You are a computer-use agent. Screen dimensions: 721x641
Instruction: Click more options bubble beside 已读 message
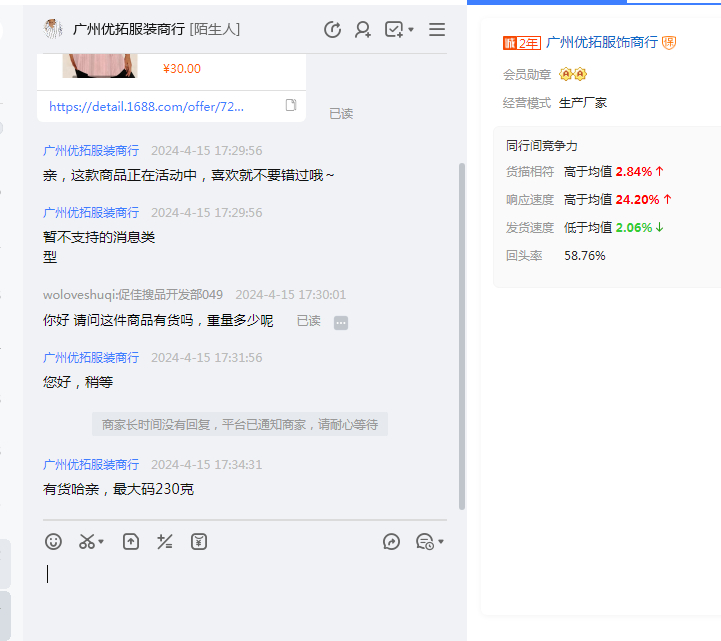[x=341, y=323]
